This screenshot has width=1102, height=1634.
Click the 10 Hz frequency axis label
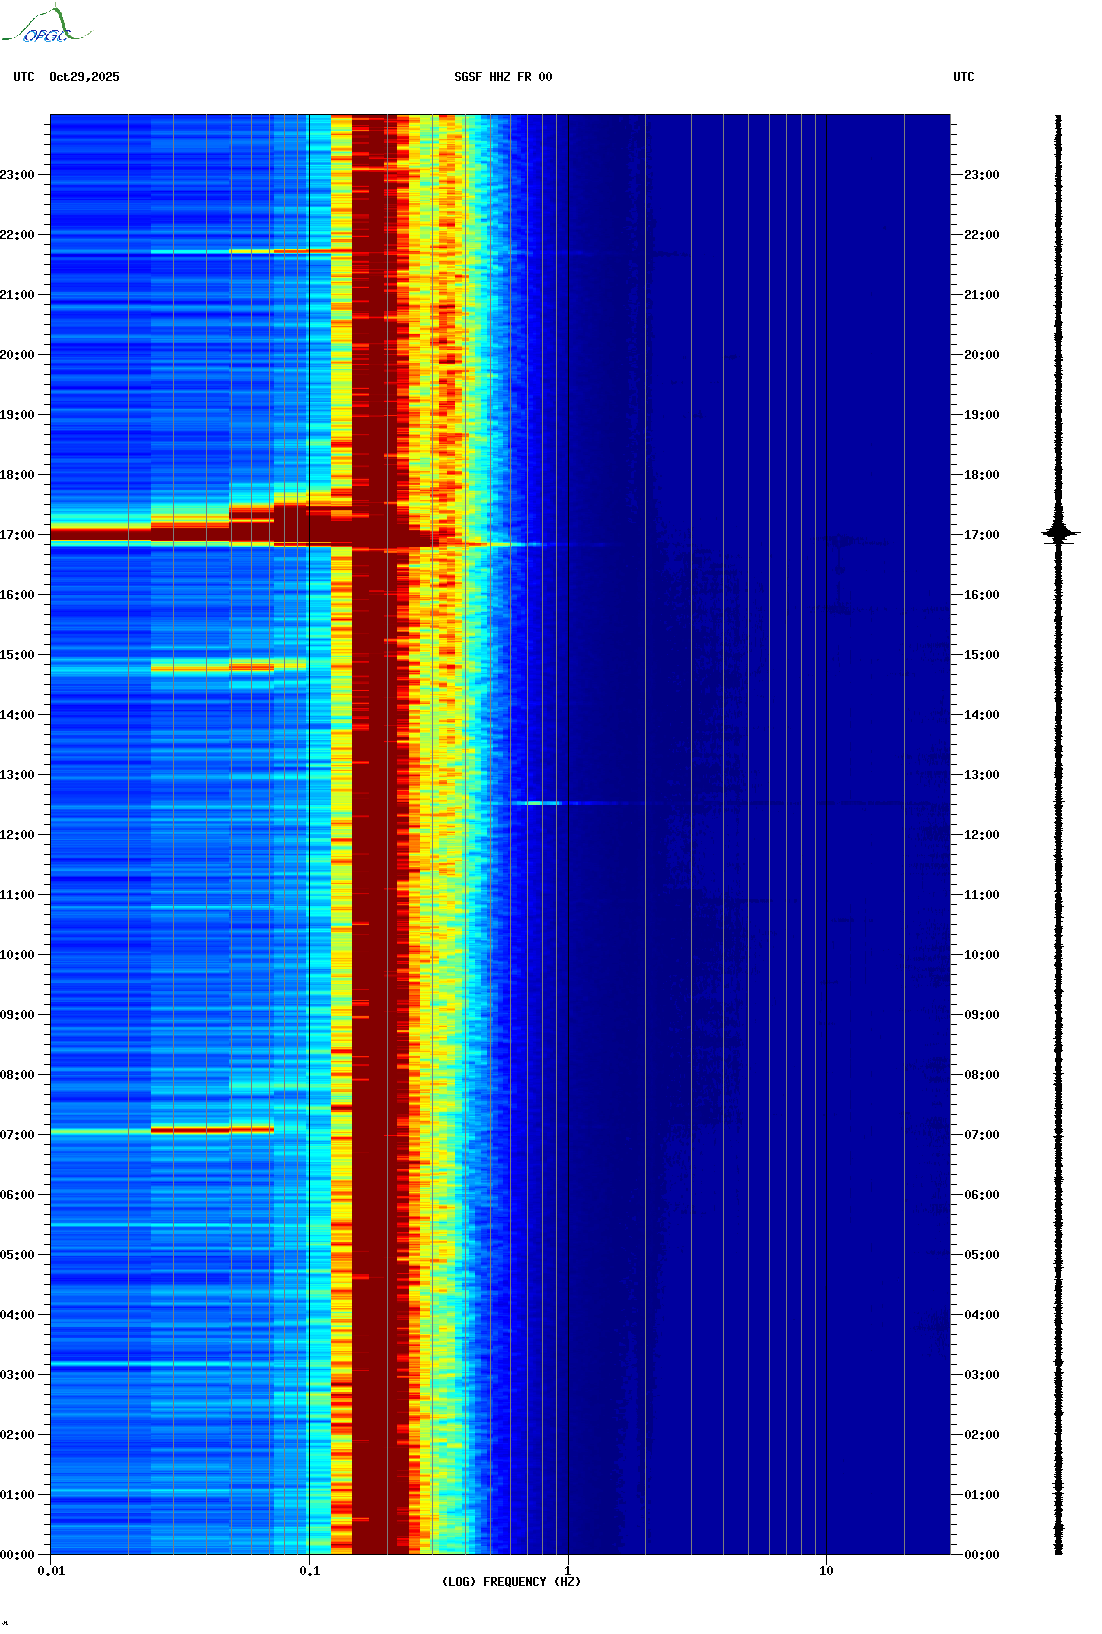tap(826, 1571)
